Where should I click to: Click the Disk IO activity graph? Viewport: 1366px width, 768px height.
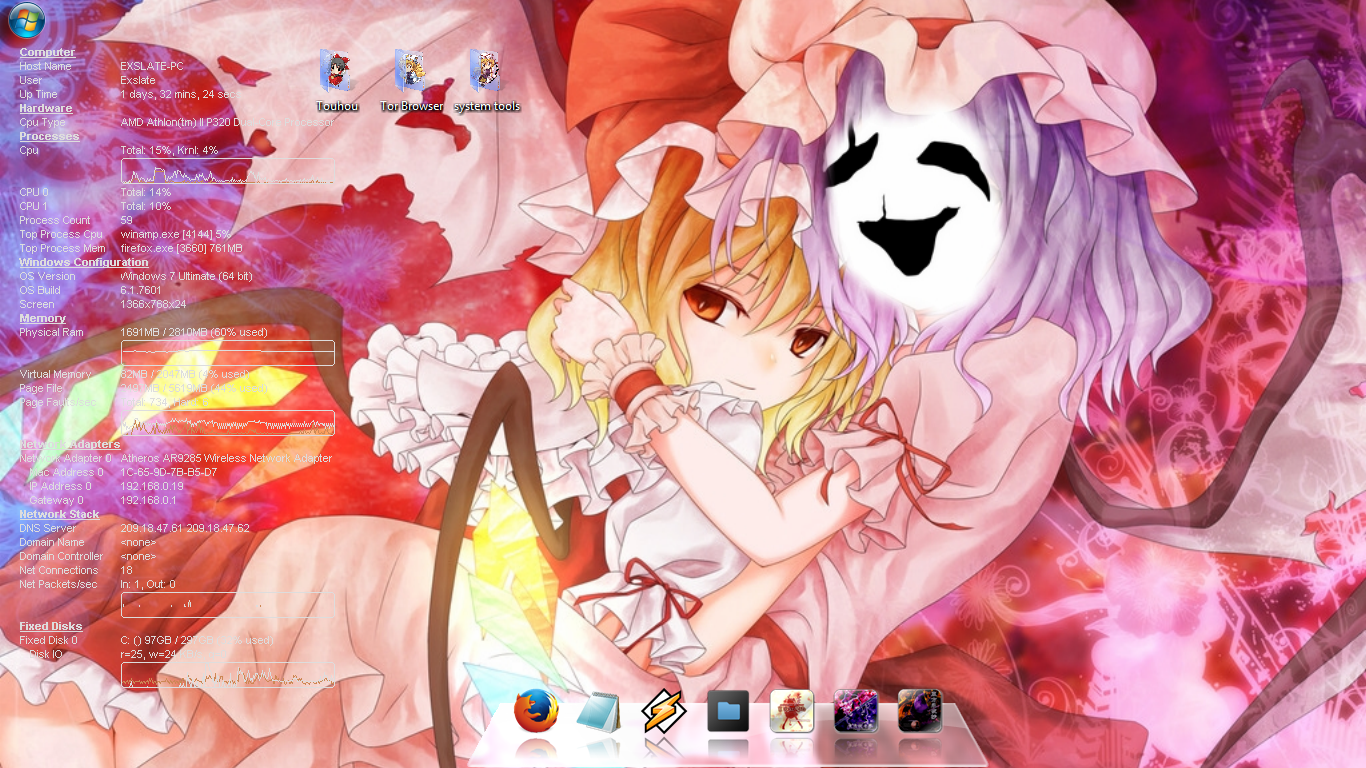(228, 675)
